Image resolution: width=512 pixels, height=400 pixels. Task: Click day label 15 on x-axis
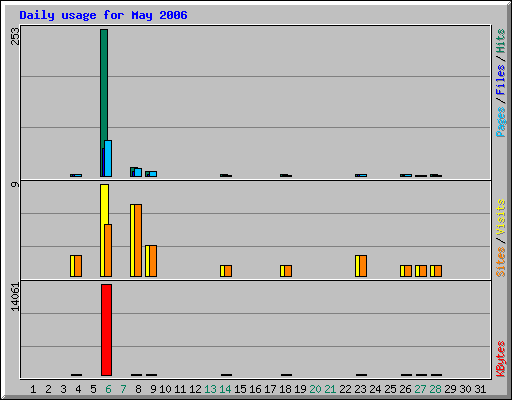tap(240, 389)
